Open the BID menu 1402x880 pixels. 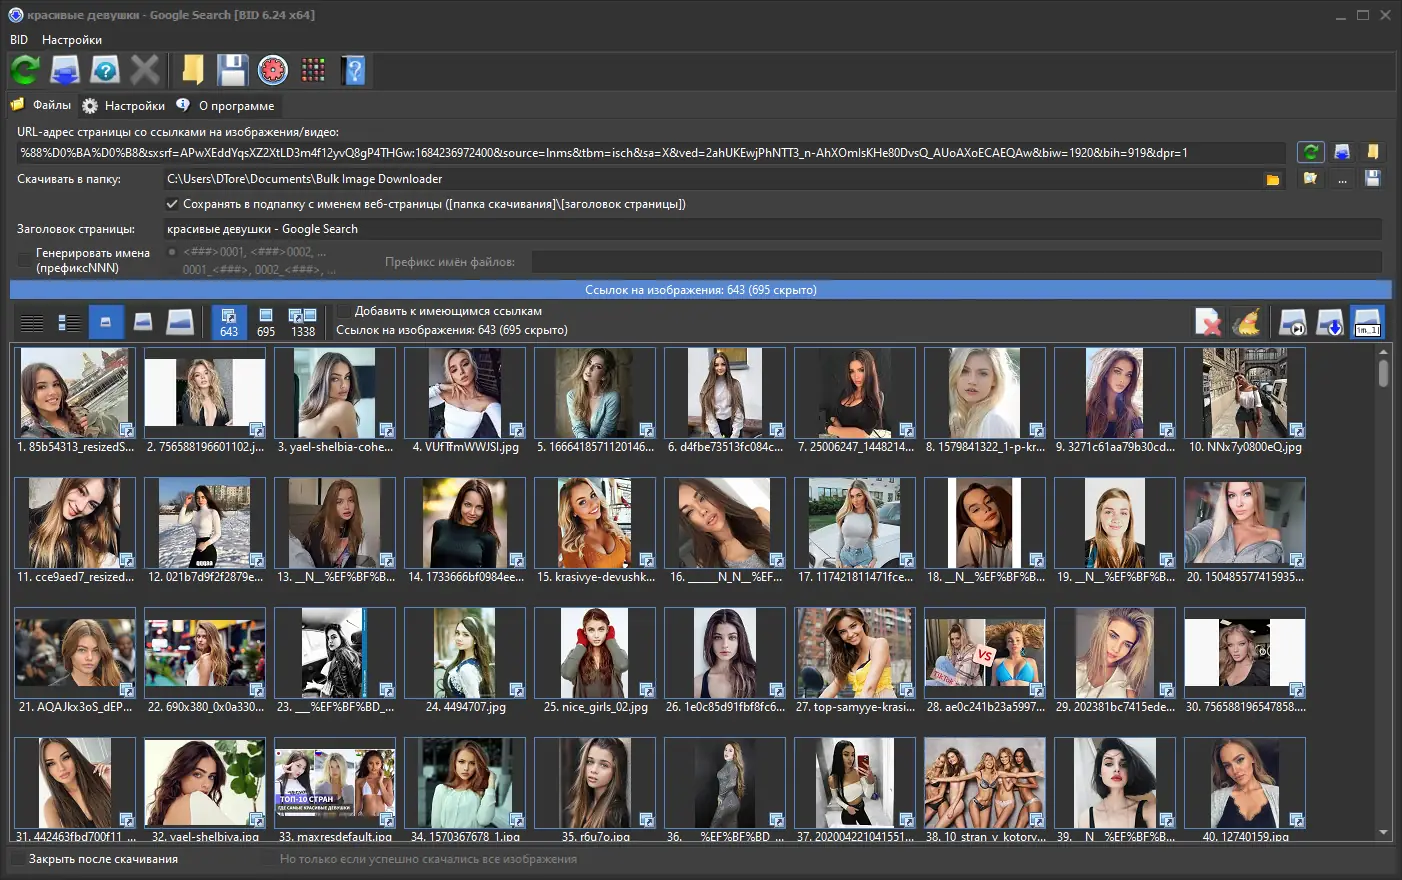[x=19, y=40]
